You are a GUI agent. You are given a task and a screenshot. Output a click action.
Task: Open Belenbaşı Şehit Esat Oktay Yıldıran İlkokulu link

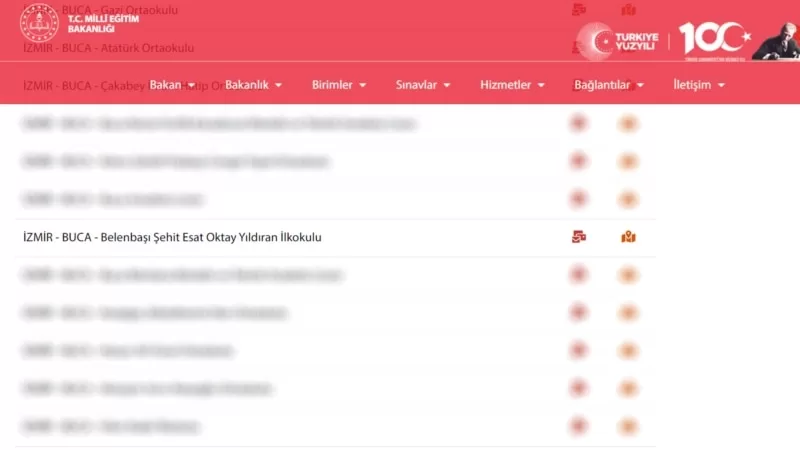pos(172,237)
